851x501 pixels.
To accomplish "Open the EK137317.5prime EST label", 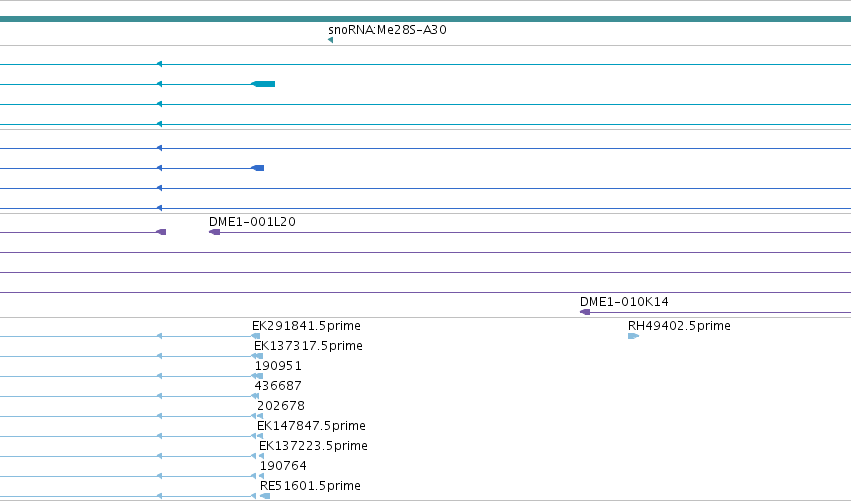I will pos(308,346).
